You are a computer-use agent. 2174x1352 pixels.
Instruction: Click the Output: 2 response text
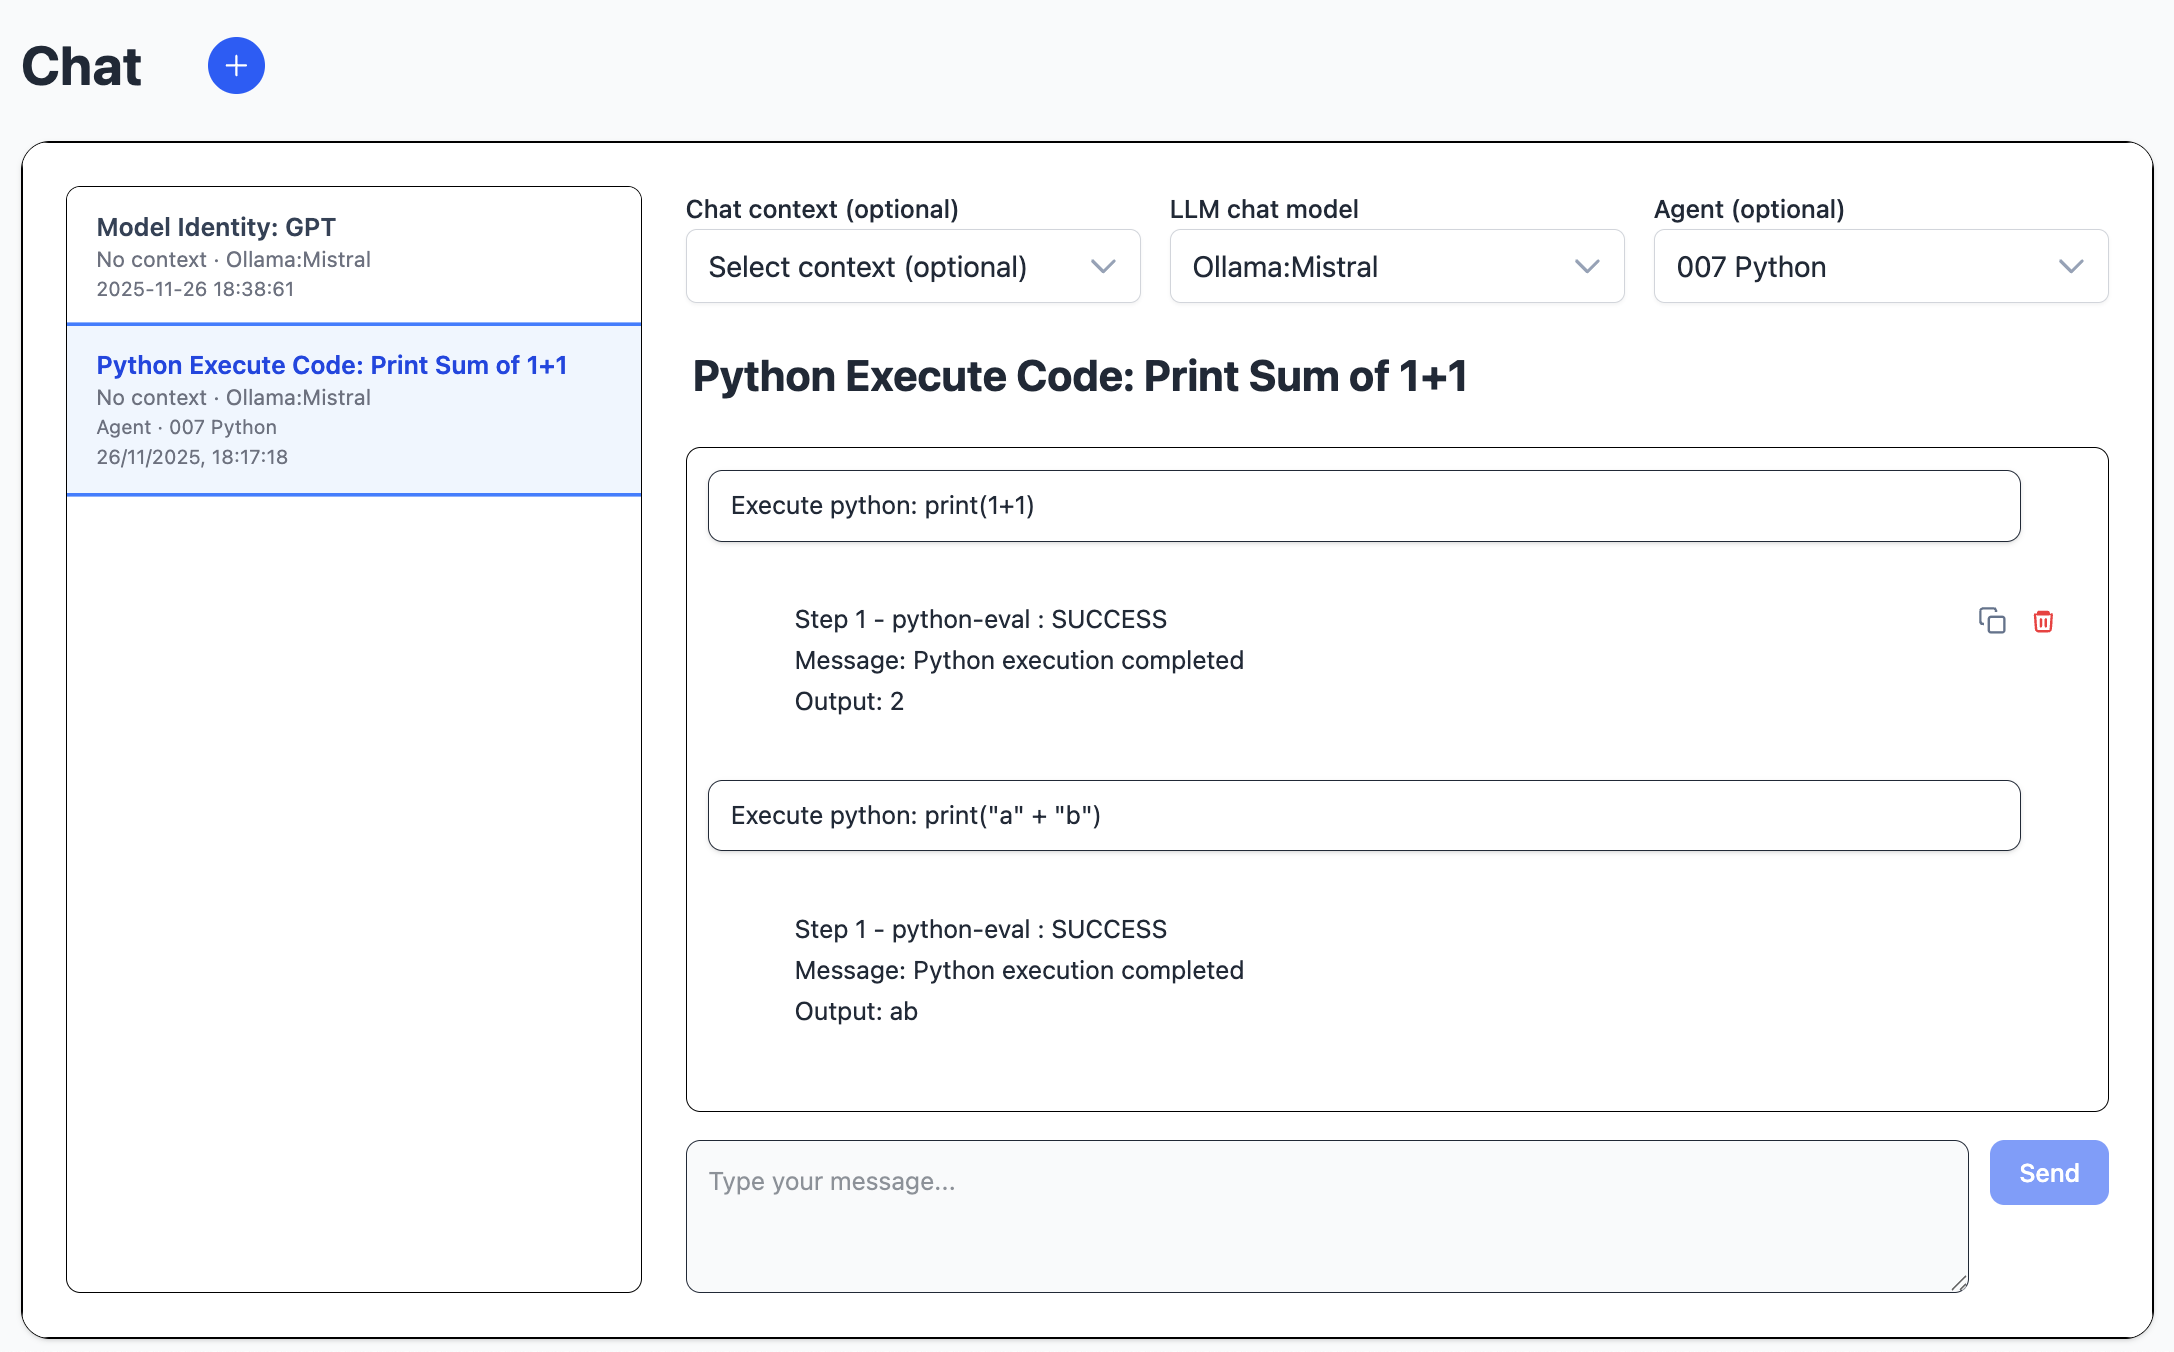pos(849,702)
